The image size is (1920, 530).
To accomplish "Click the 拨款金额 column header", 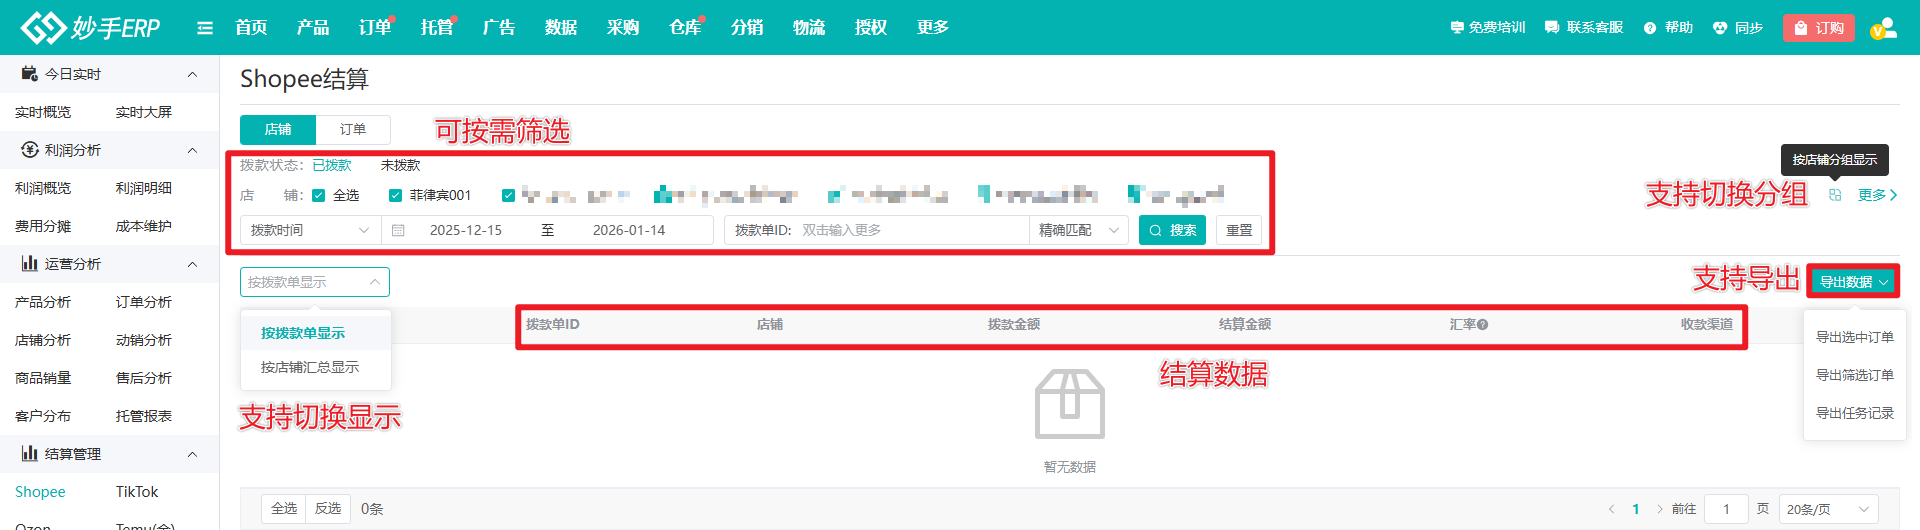I will click(x=1014, y=324).
